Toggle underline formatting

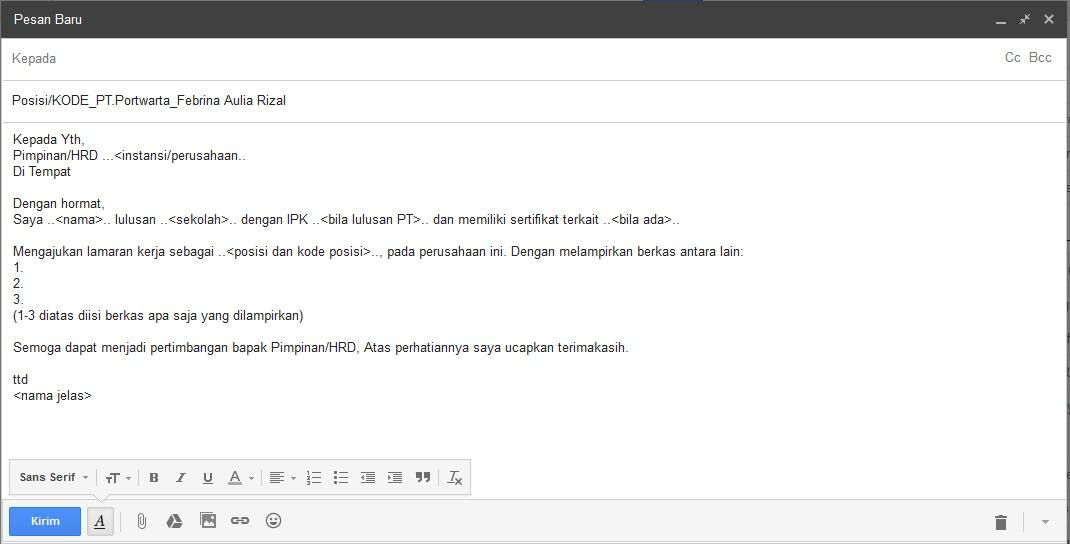(x=207, y=478)
